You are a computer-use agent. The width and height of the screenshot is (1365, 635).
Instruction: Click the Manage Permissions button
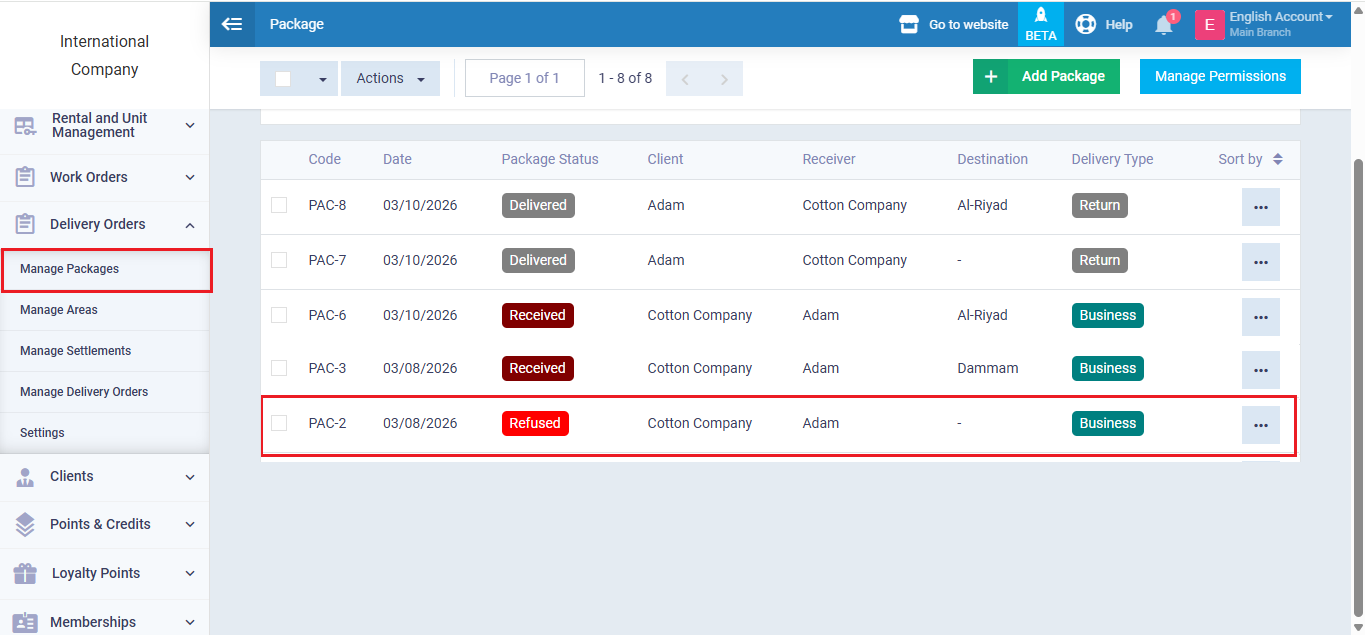(x=1220, y=76)
